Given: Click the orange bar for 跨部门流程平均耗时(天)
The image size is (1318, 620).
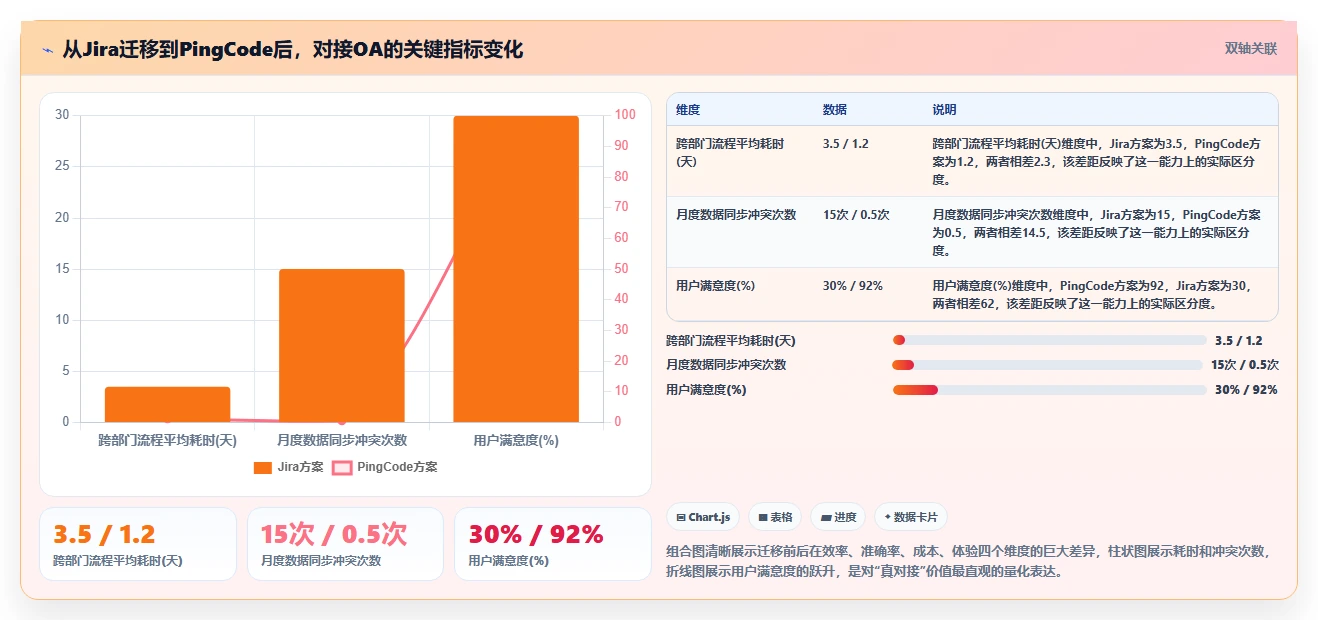Looking at the screenshot, I should point(167,404).
